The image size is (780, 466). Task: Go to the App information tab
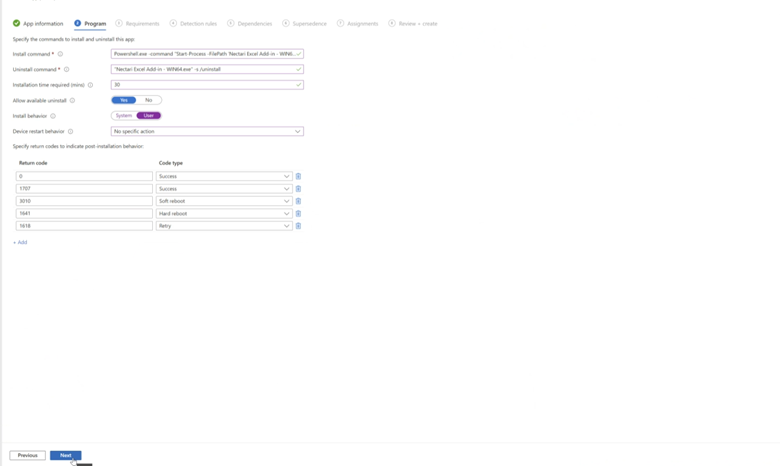pyautogui.click(x=38, y=23)
